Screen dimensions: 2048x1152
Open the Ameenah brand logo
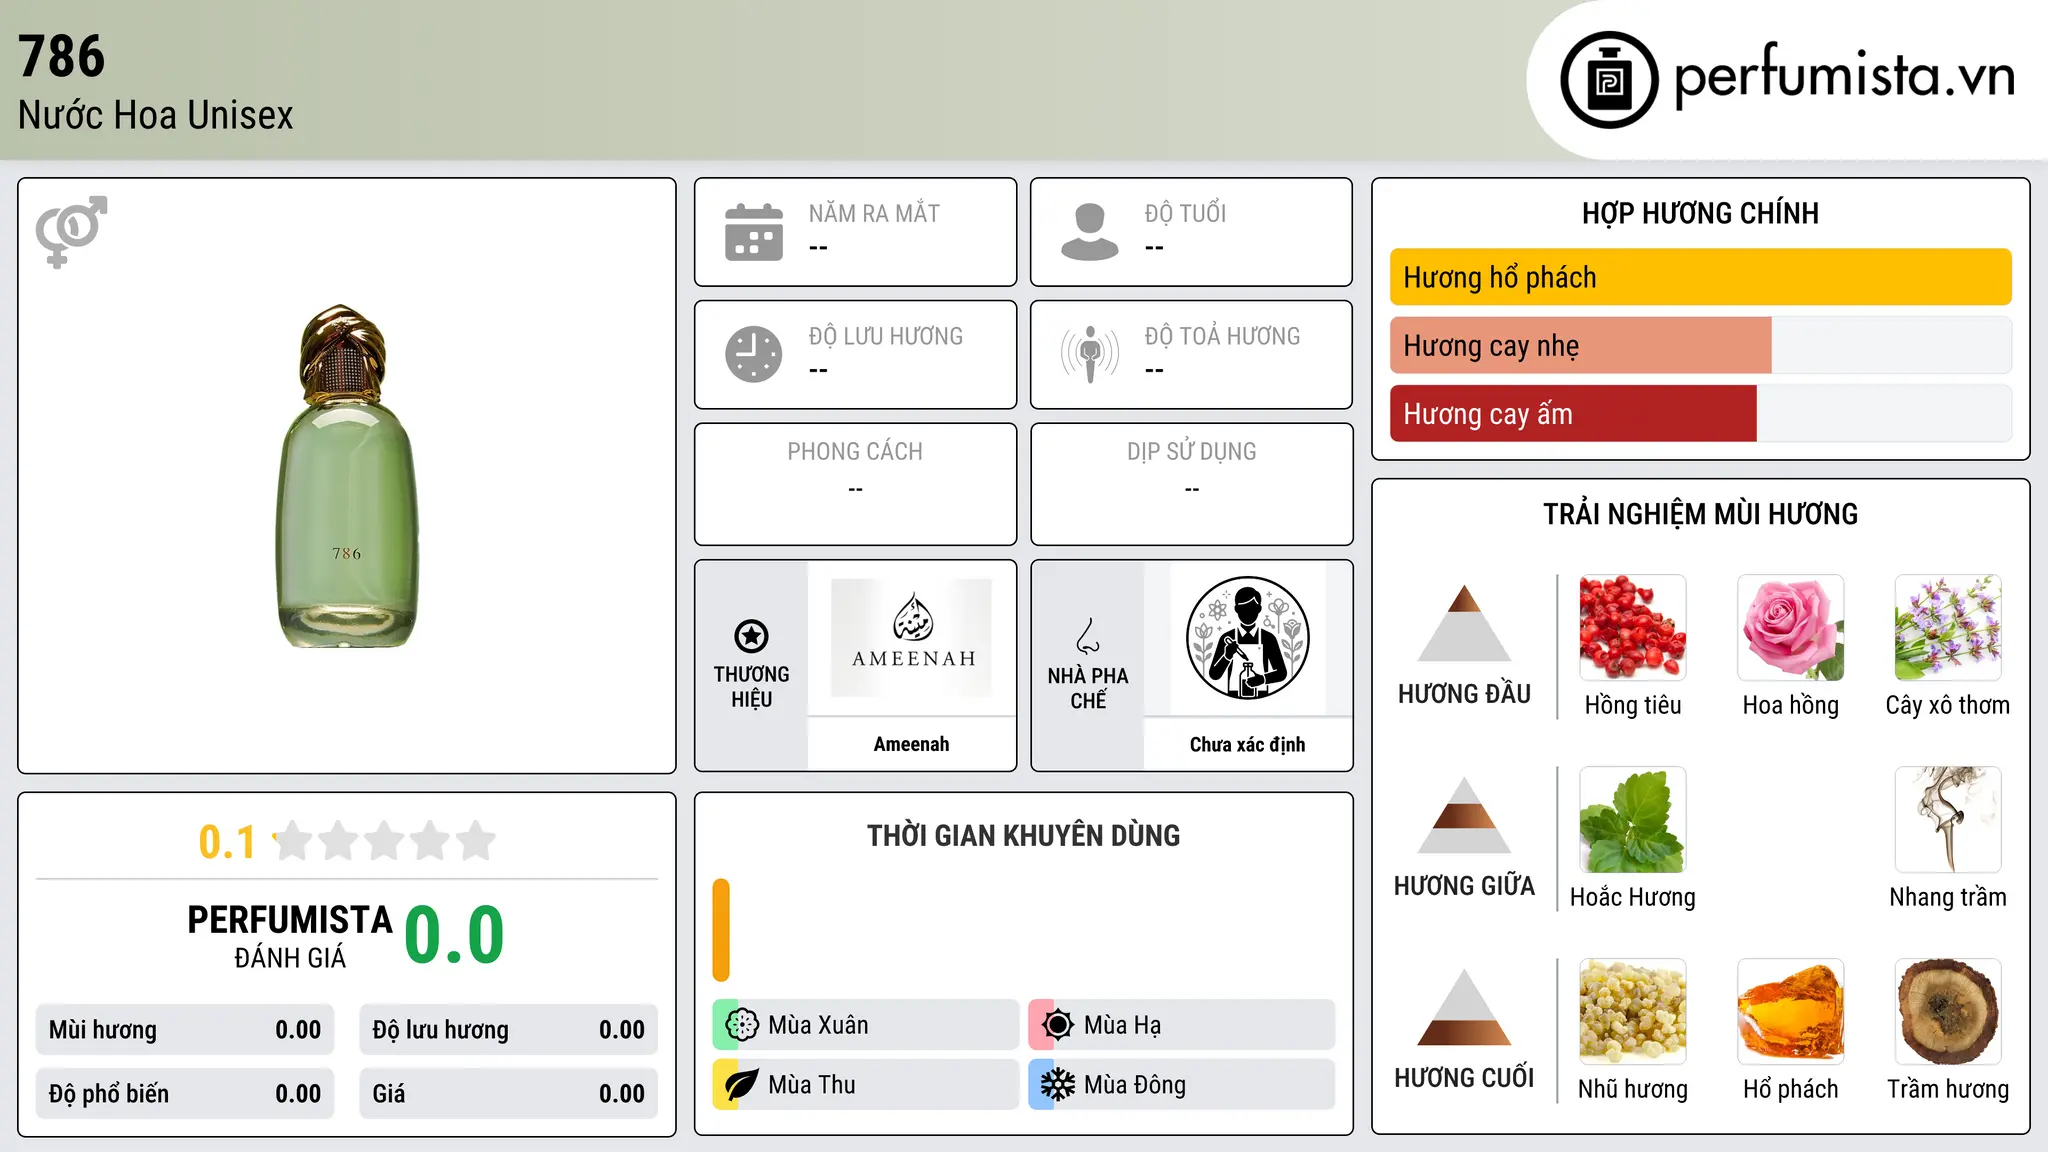click(912, 638)
